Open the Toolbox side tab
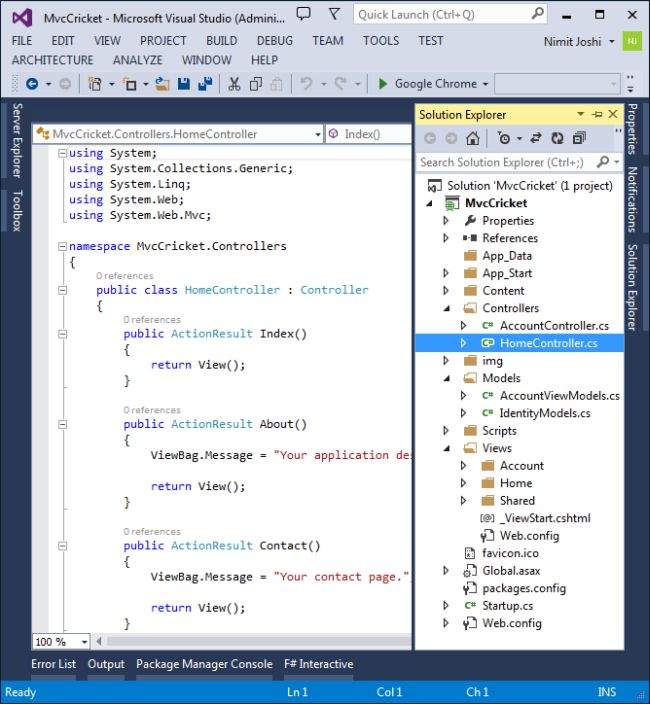This screenshot has height=704, width=650. (17, 211)
